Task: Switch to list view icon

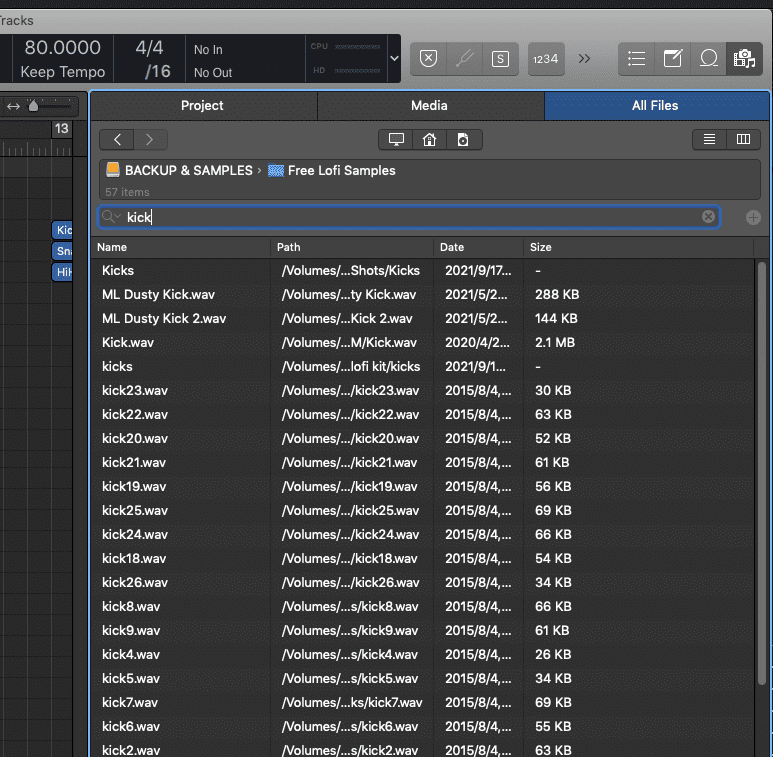Action: coord(709,139)
